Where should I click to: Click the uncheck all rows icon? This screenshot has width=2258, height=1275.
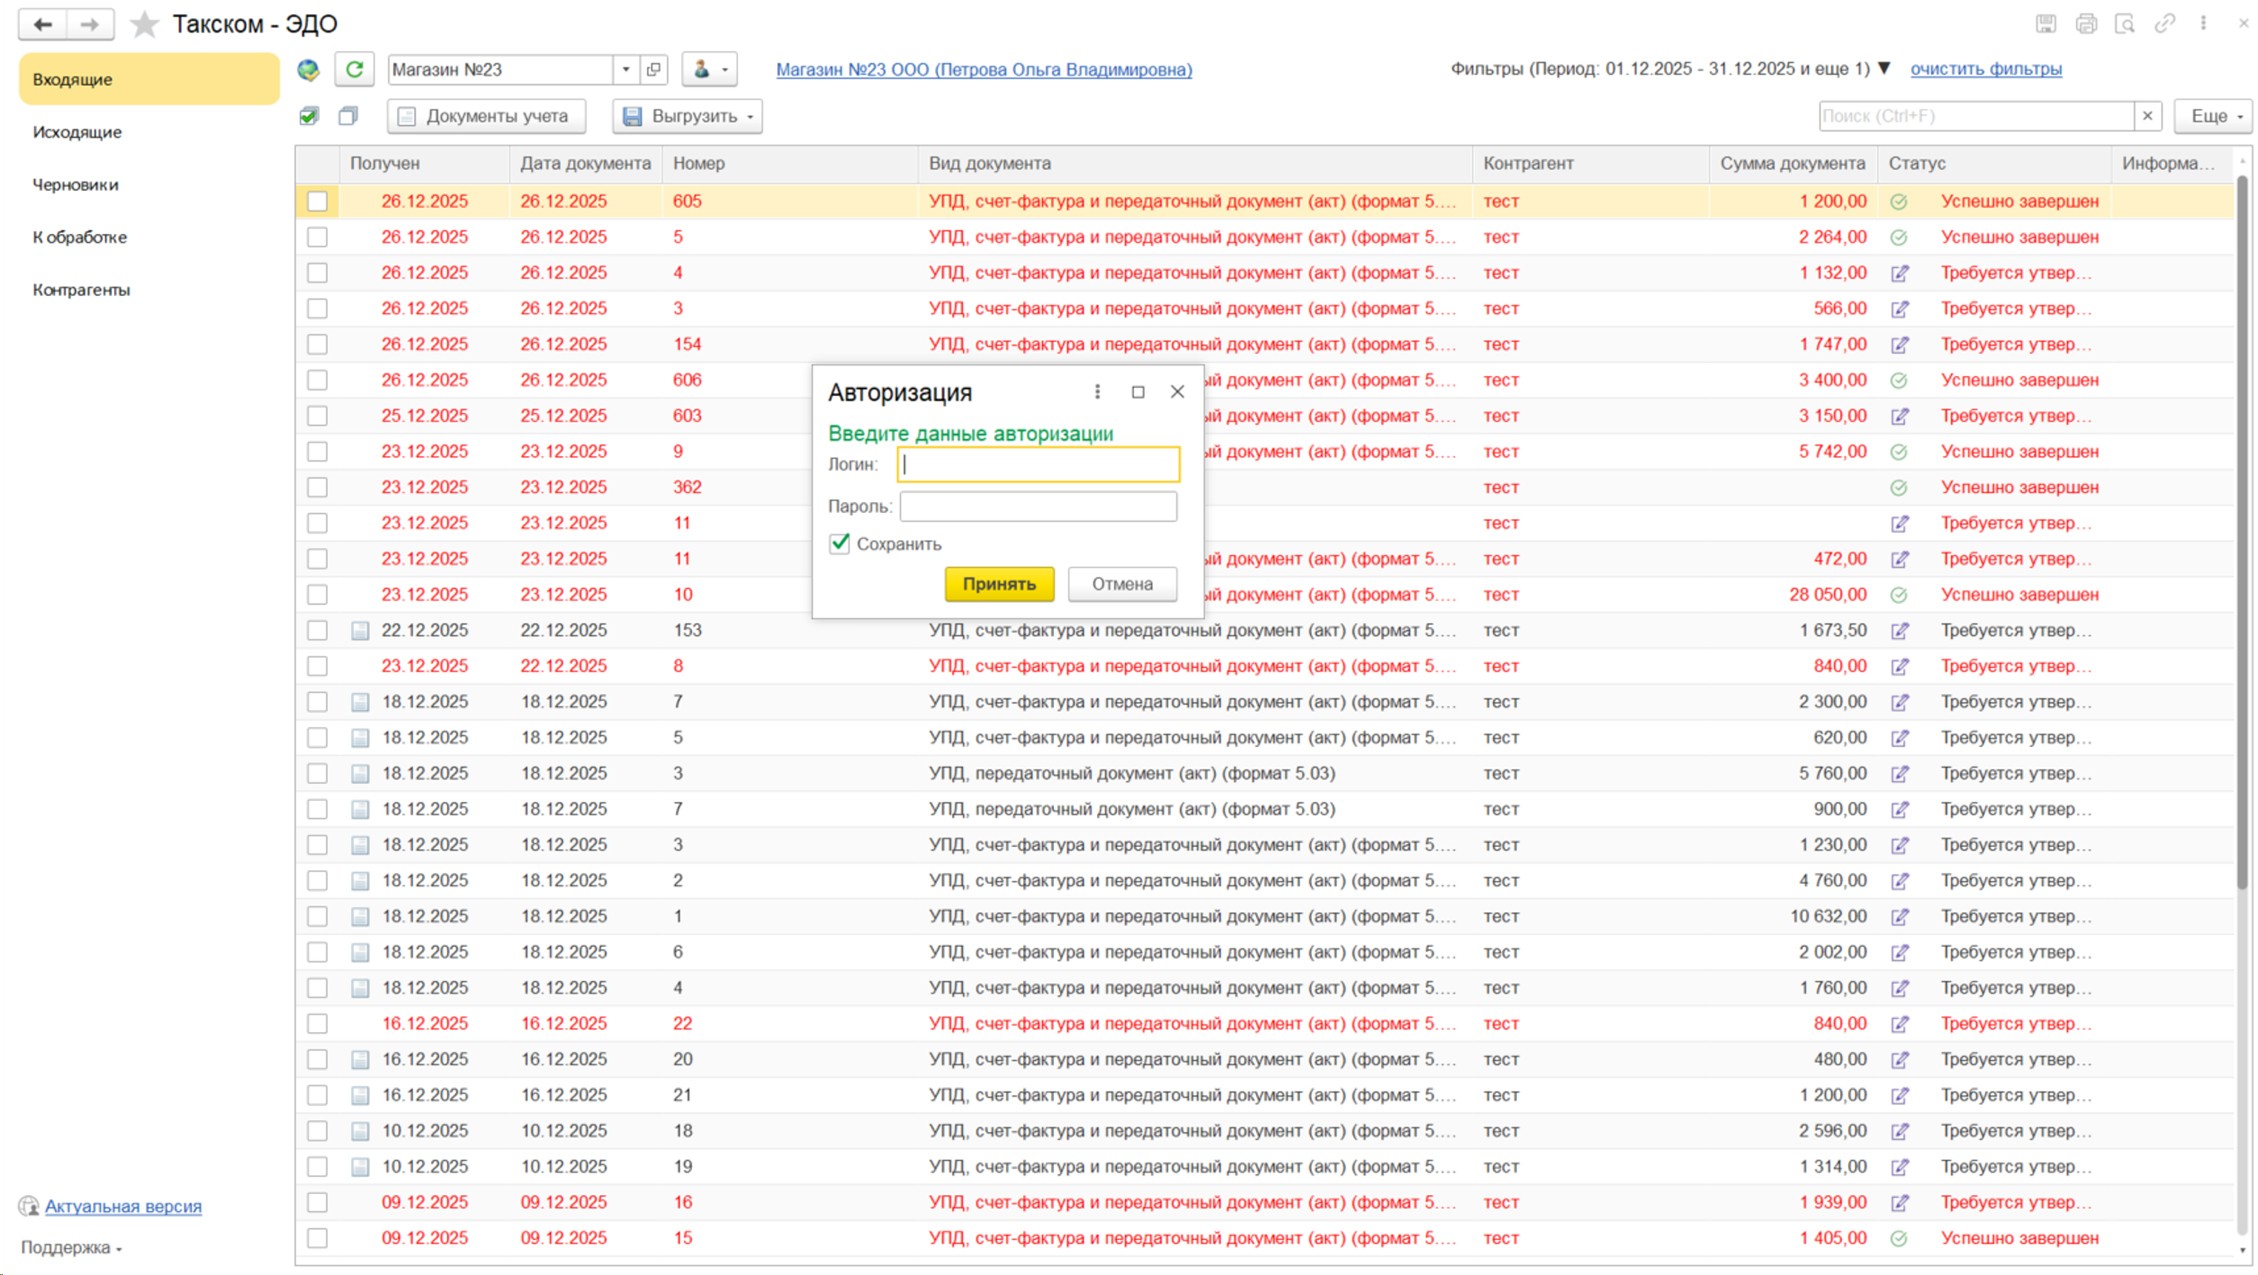click(x=348, y=116)
